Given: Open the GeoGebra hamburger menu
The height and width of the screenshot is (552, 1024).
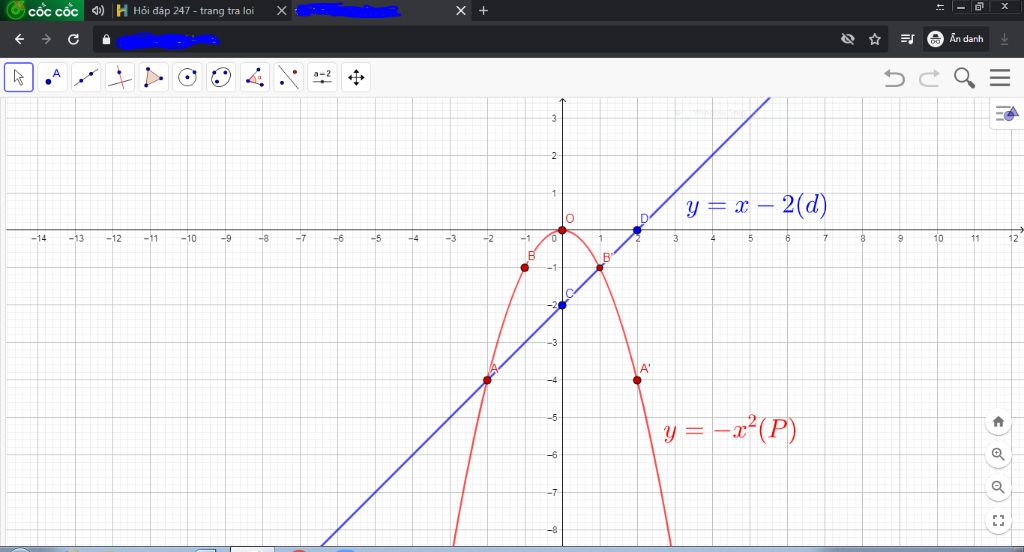Looking at the screenshot, I should pos(1000,78).
